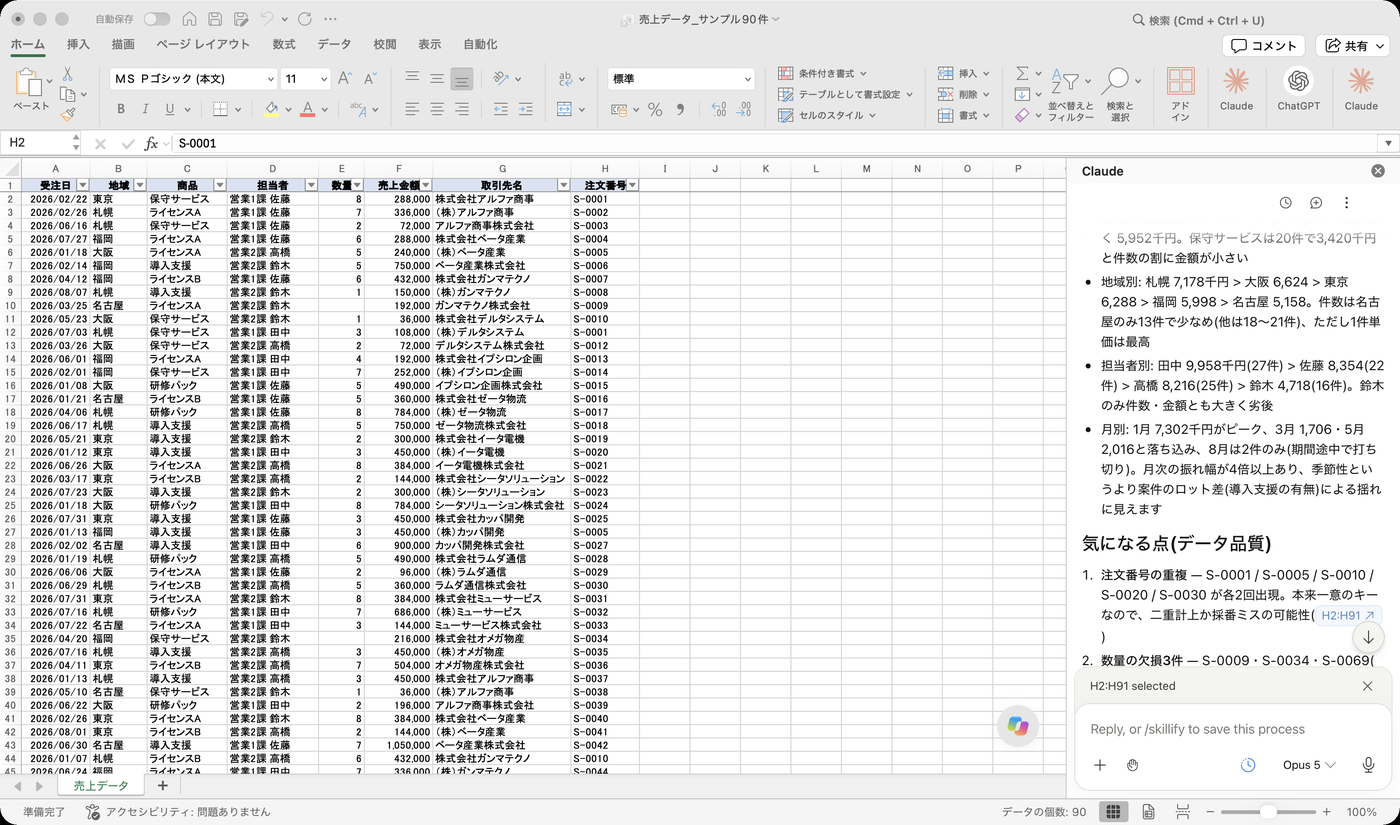Viewport: 1400px width, 825px height.
Task: Click the new chat icon in Claude panel
Action: click(1316, 203)
